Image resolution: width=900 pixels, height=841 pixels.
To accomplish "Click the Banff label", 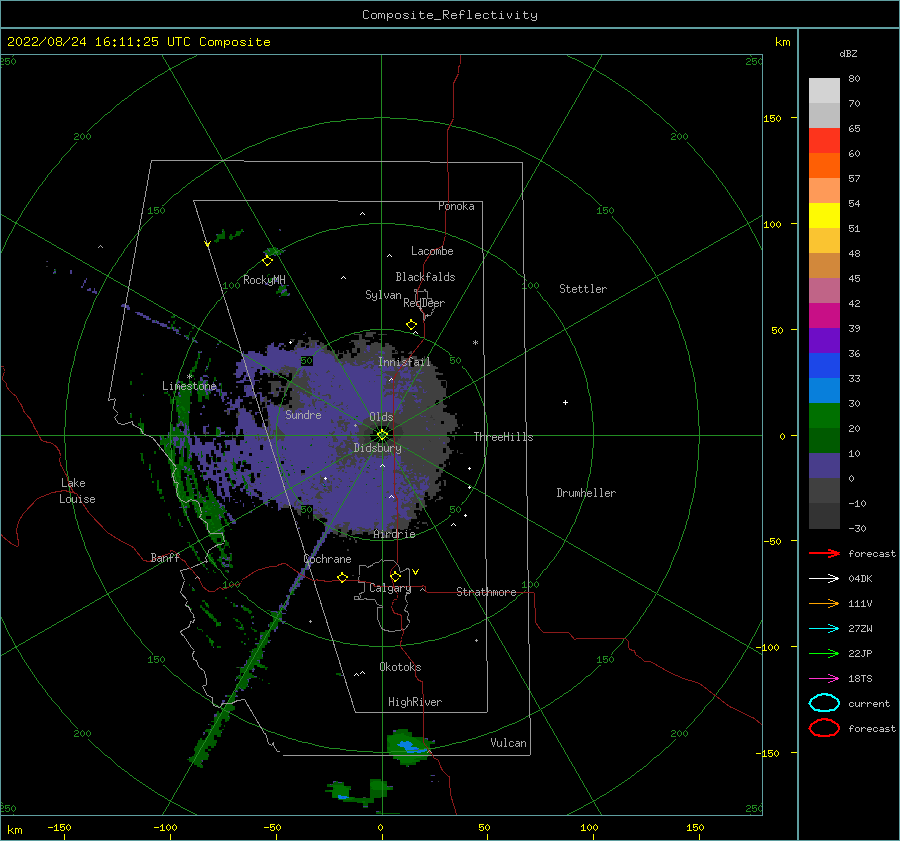I will click(165, 557).
